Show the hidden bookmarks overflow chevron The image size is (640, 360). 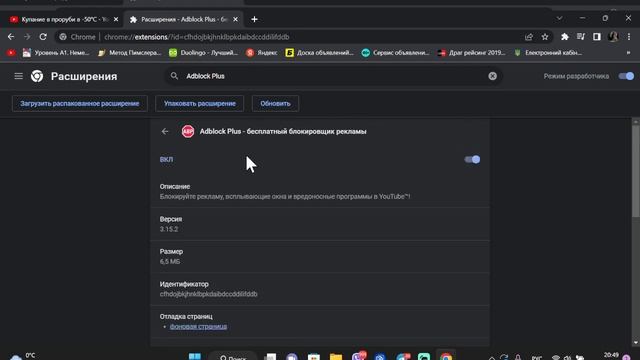point(629,53)
